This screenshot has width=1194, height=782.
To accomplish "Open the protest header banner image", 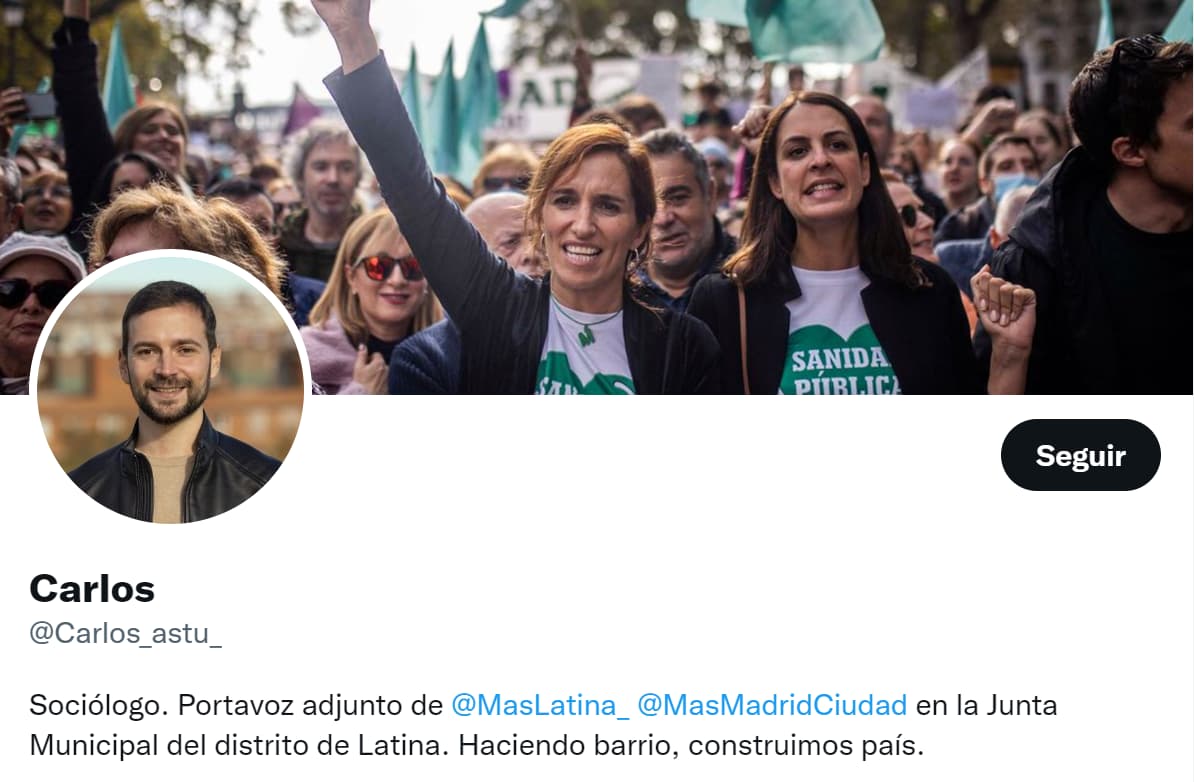I will (x=597, y=196).
